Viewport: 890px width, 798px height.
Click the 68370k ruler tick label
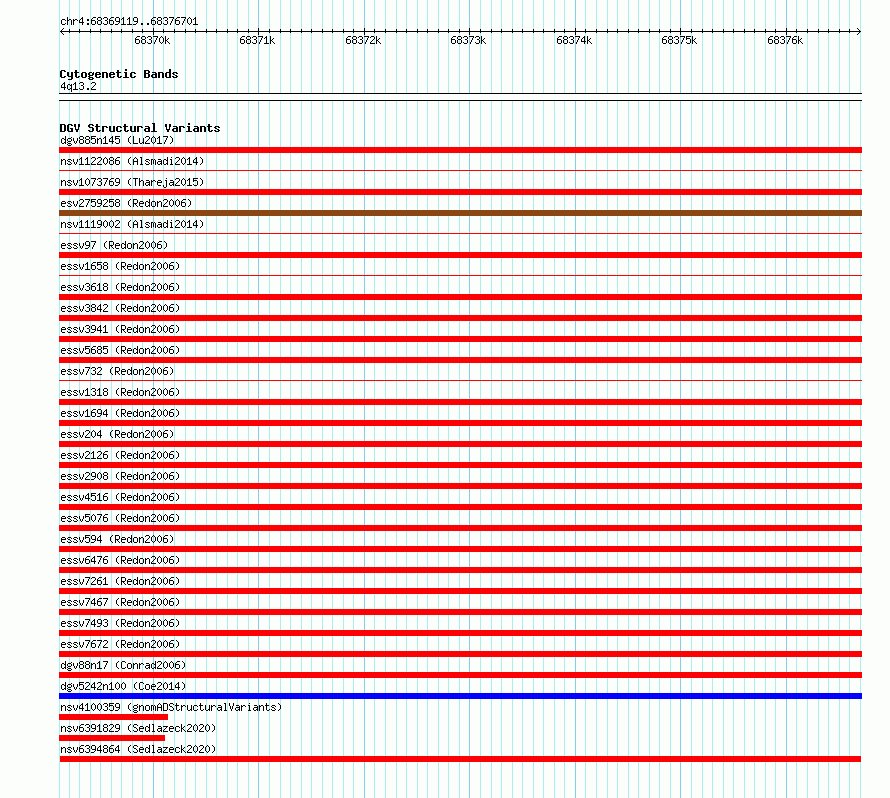click(x=152, y=40)
